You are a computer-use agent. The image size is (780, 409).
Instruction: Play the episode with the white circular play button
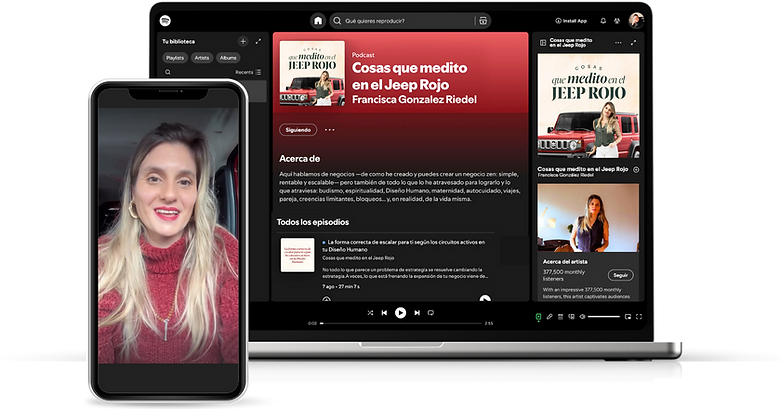click(485, 299)
